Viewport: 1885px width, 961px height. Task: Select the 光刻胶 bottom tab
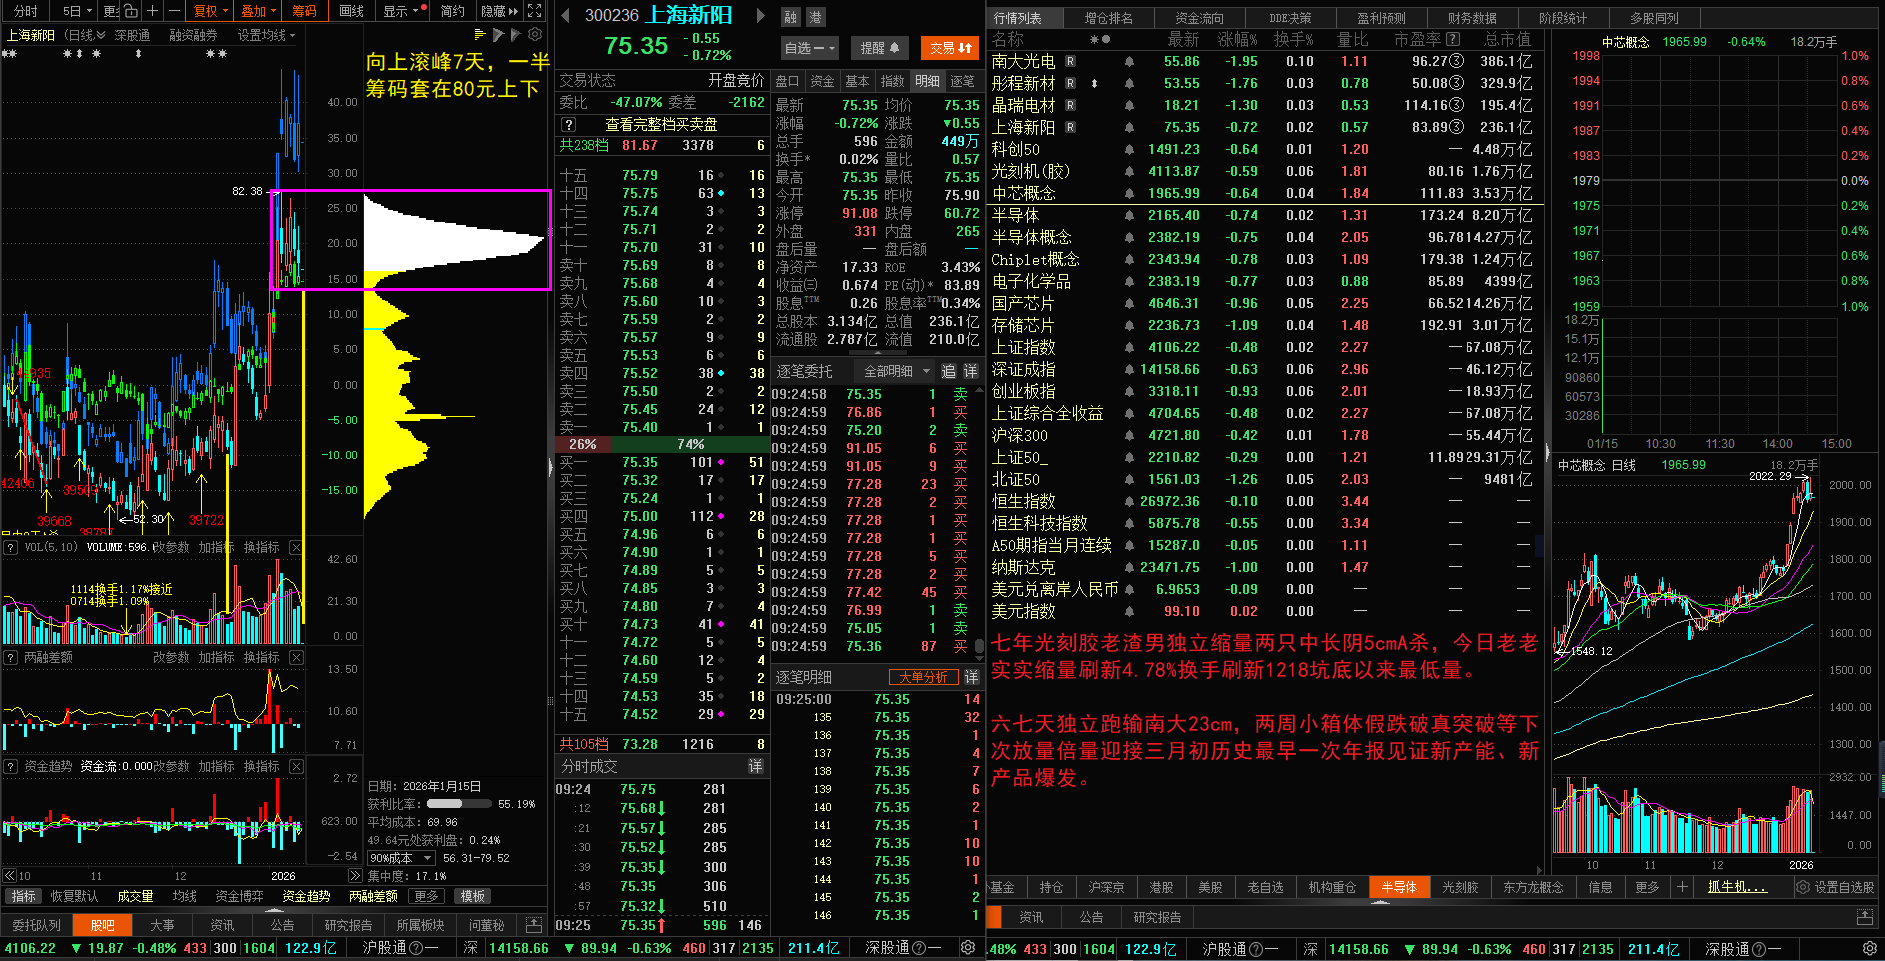tap(1460, 887)
